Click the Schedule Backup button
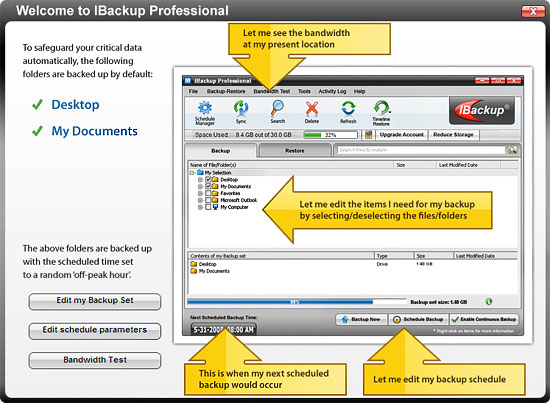Screen dimensions: 550x403 click(418, 319)
